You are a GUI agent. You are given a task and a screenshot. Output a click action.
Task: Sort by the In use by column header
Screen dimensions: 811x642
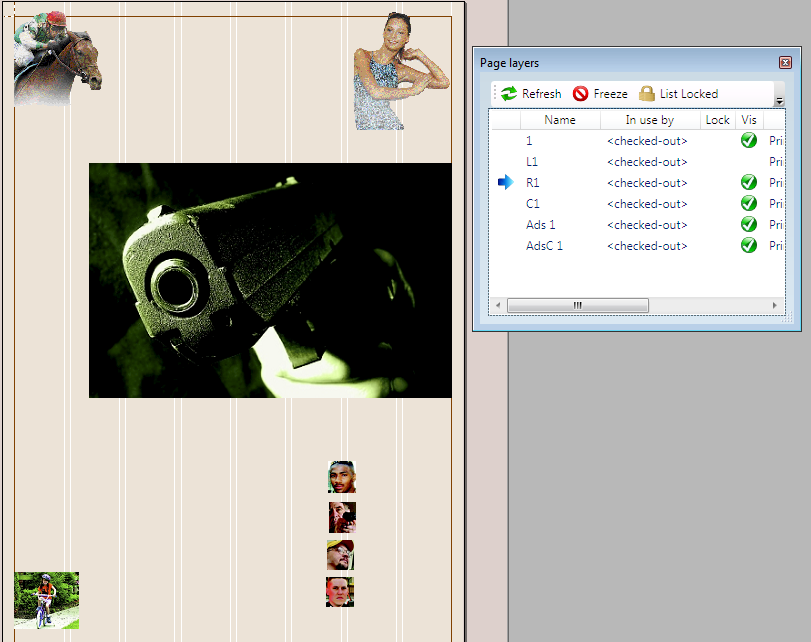point(650,120)
